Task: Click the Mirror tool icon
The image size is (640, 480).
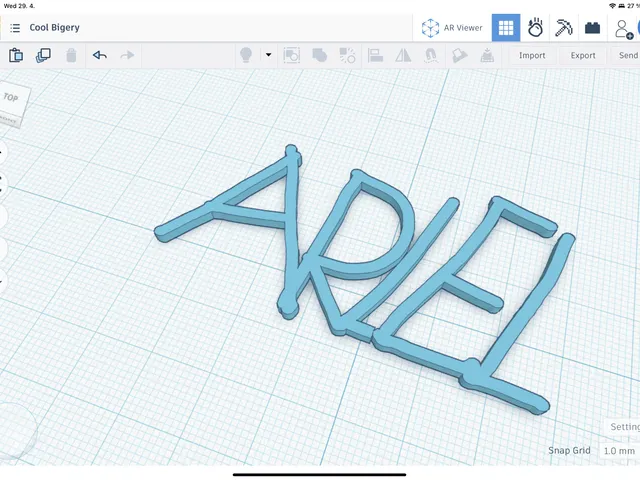Action: point(403,55)
